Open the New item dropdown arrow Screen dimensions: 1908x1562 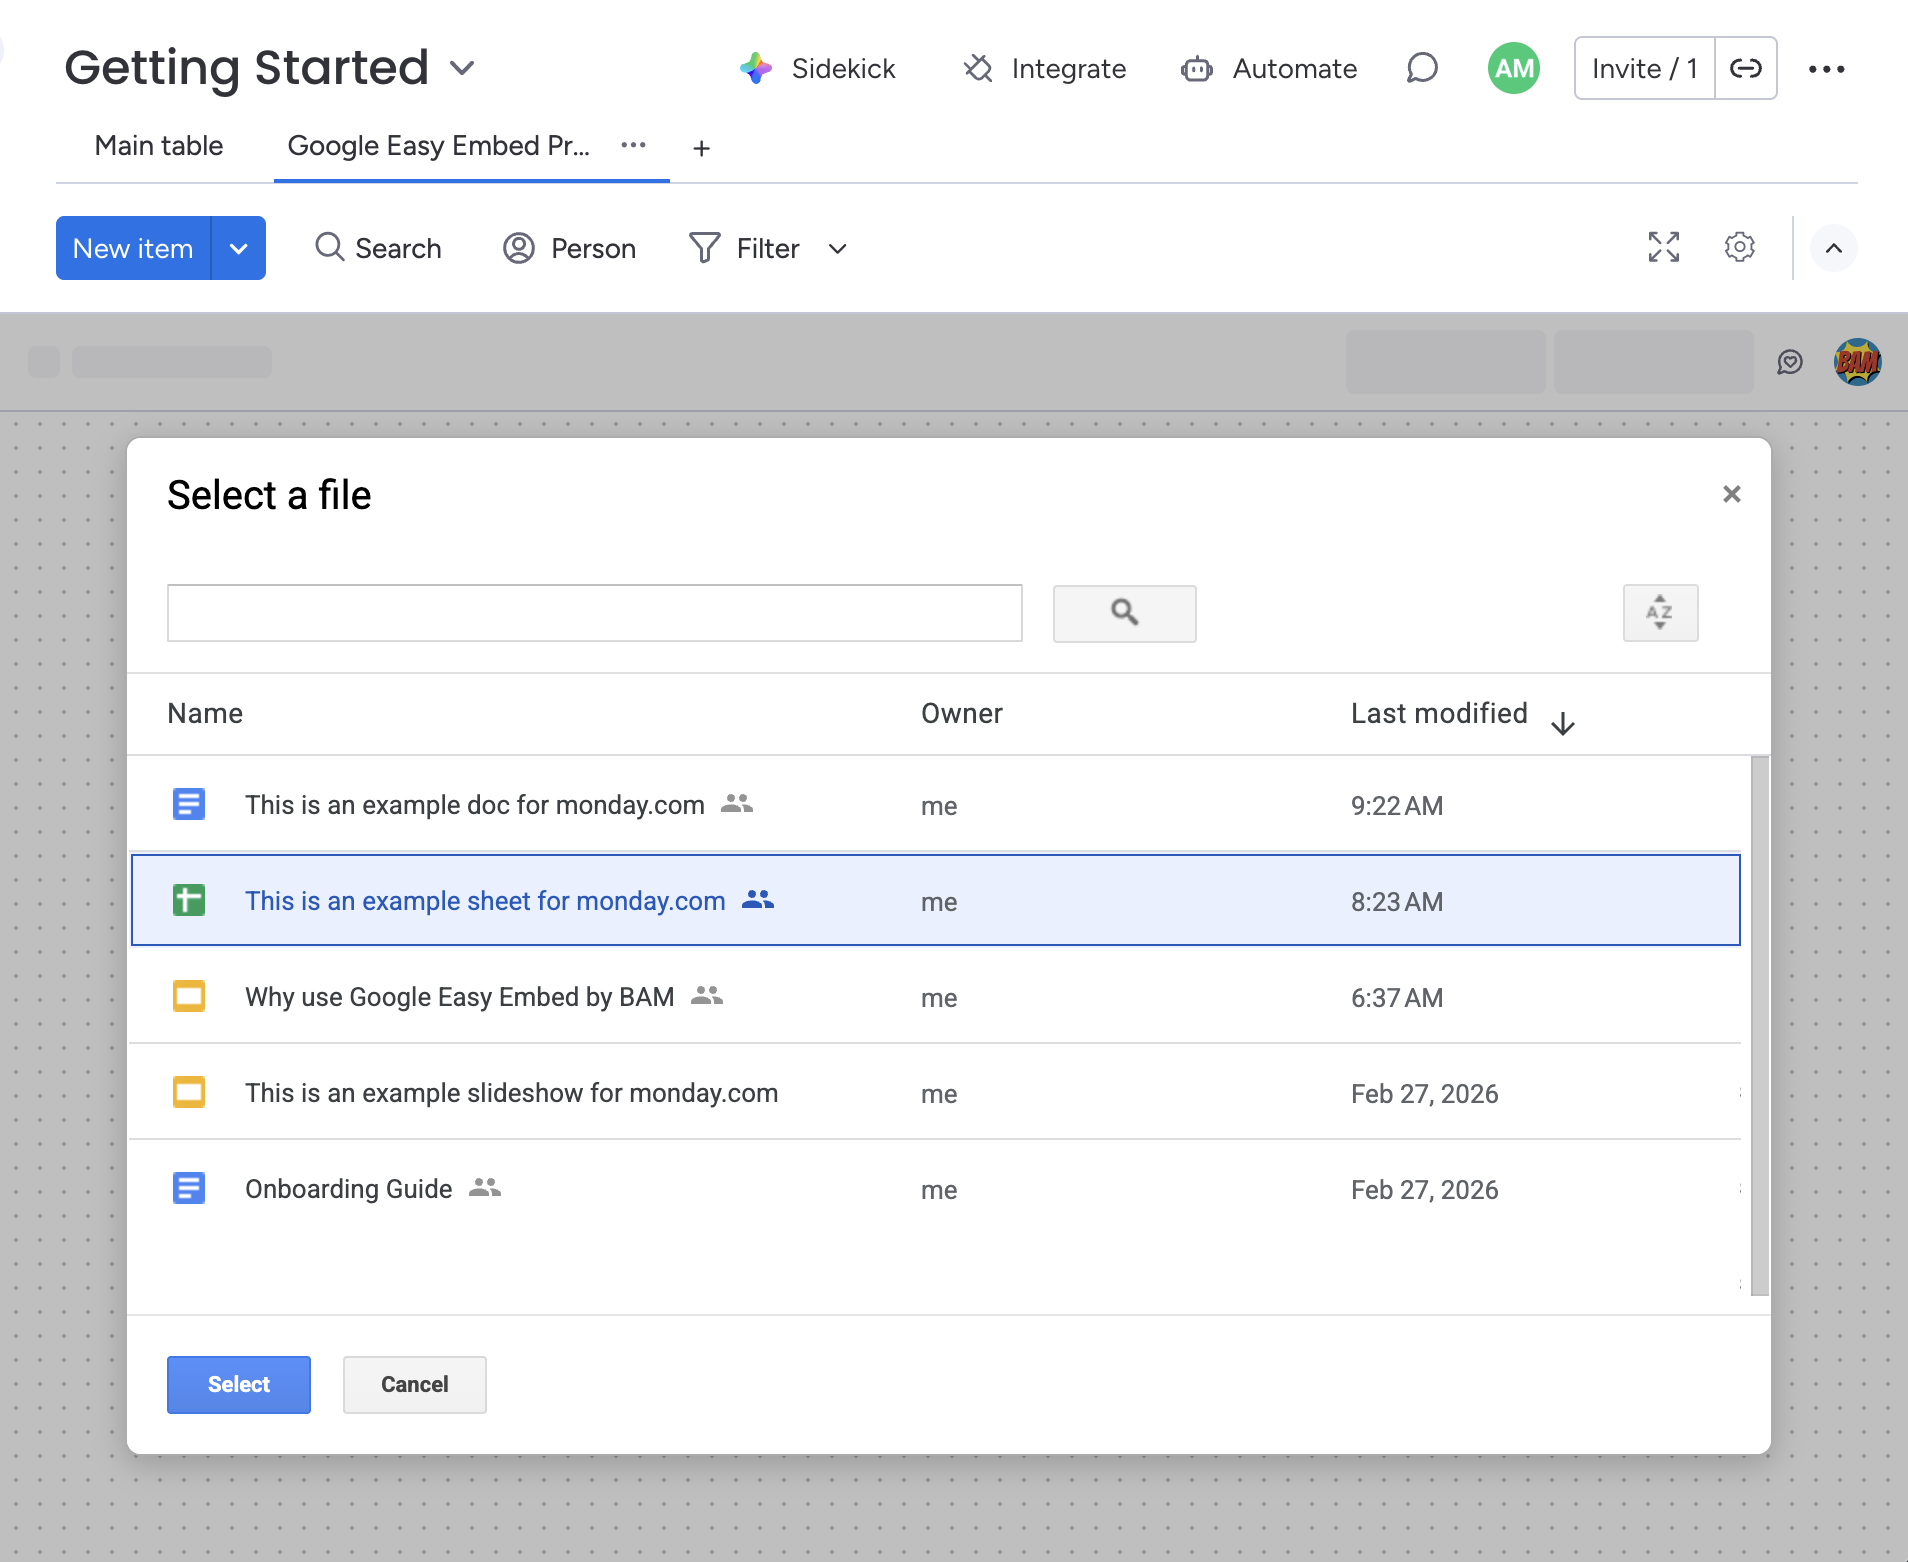pos(238,248)
